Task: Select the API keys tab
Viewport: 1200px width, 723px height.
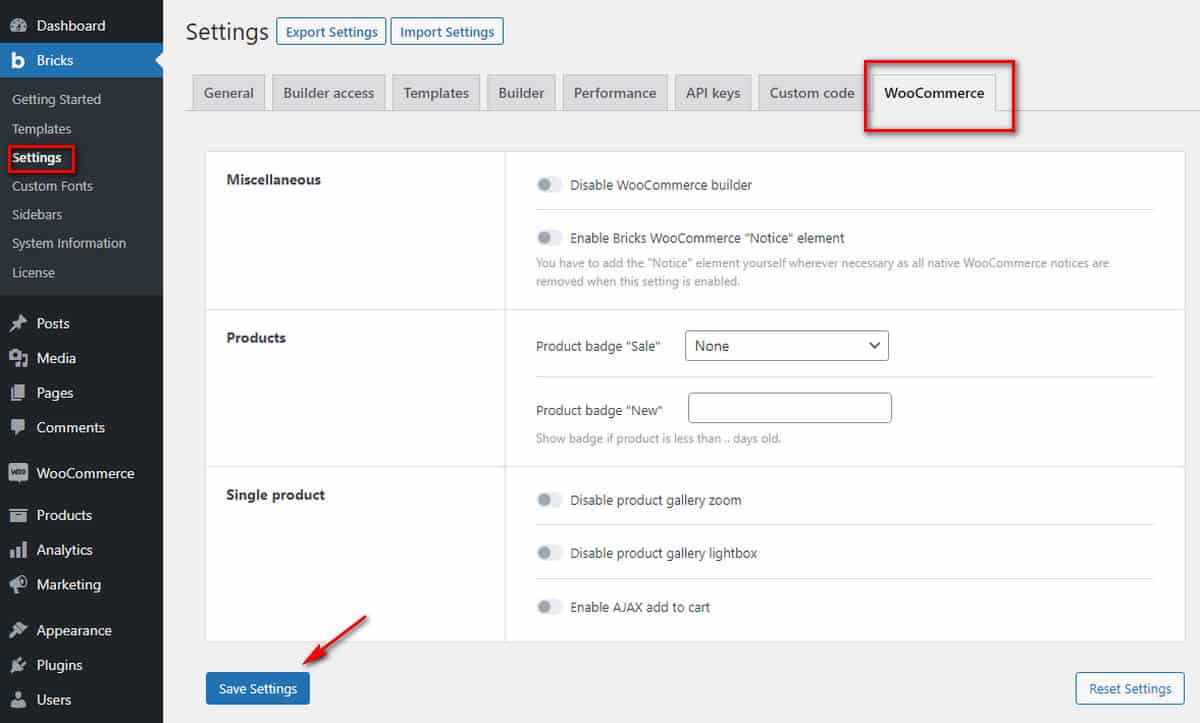Action: [x=713, y=93]
